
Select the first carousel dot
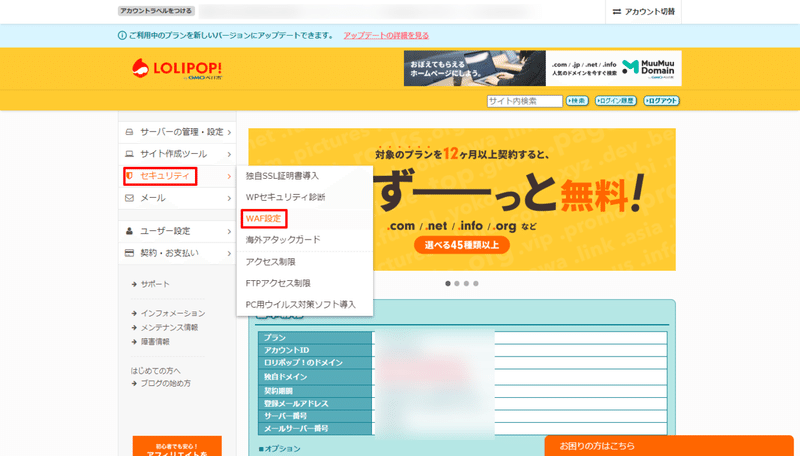point(448,284)
